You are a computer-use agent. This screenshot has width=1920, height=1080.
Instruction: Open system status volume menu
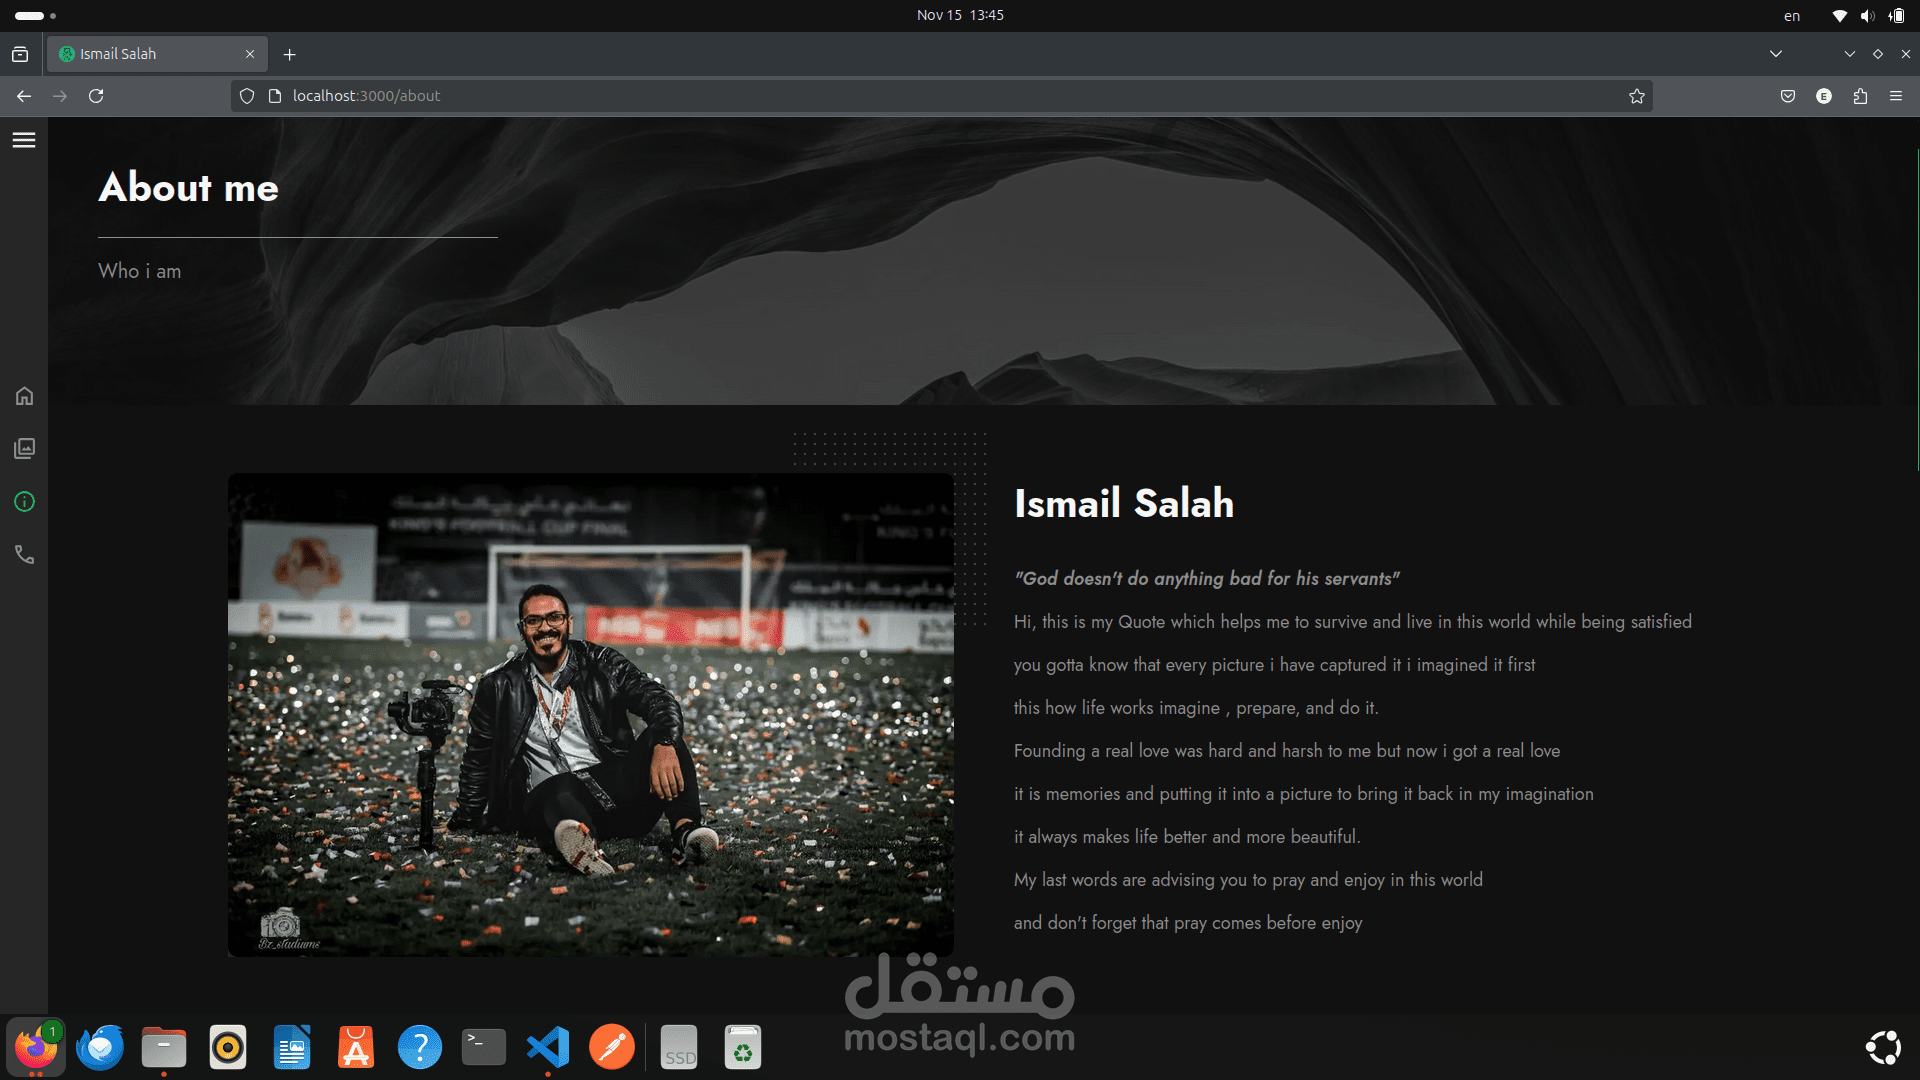coord(1867,16)
